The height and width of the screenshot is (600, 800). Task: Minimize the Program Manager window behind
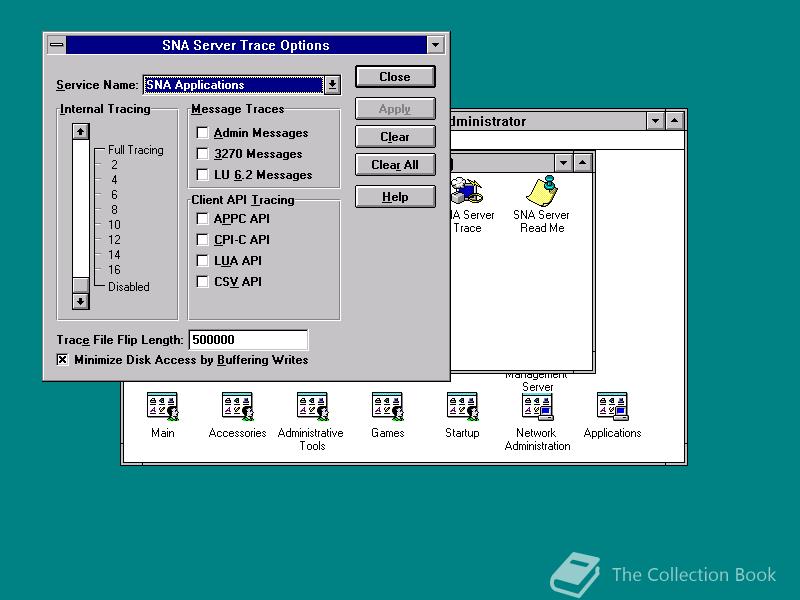click(655, 121)
